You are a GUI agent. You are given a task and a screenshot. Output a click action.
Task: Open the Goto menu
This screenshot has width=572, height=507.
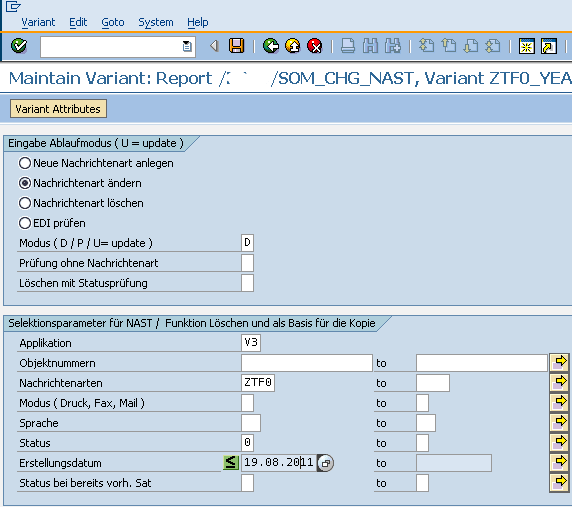pyautogui.click(x=113, y=22)
